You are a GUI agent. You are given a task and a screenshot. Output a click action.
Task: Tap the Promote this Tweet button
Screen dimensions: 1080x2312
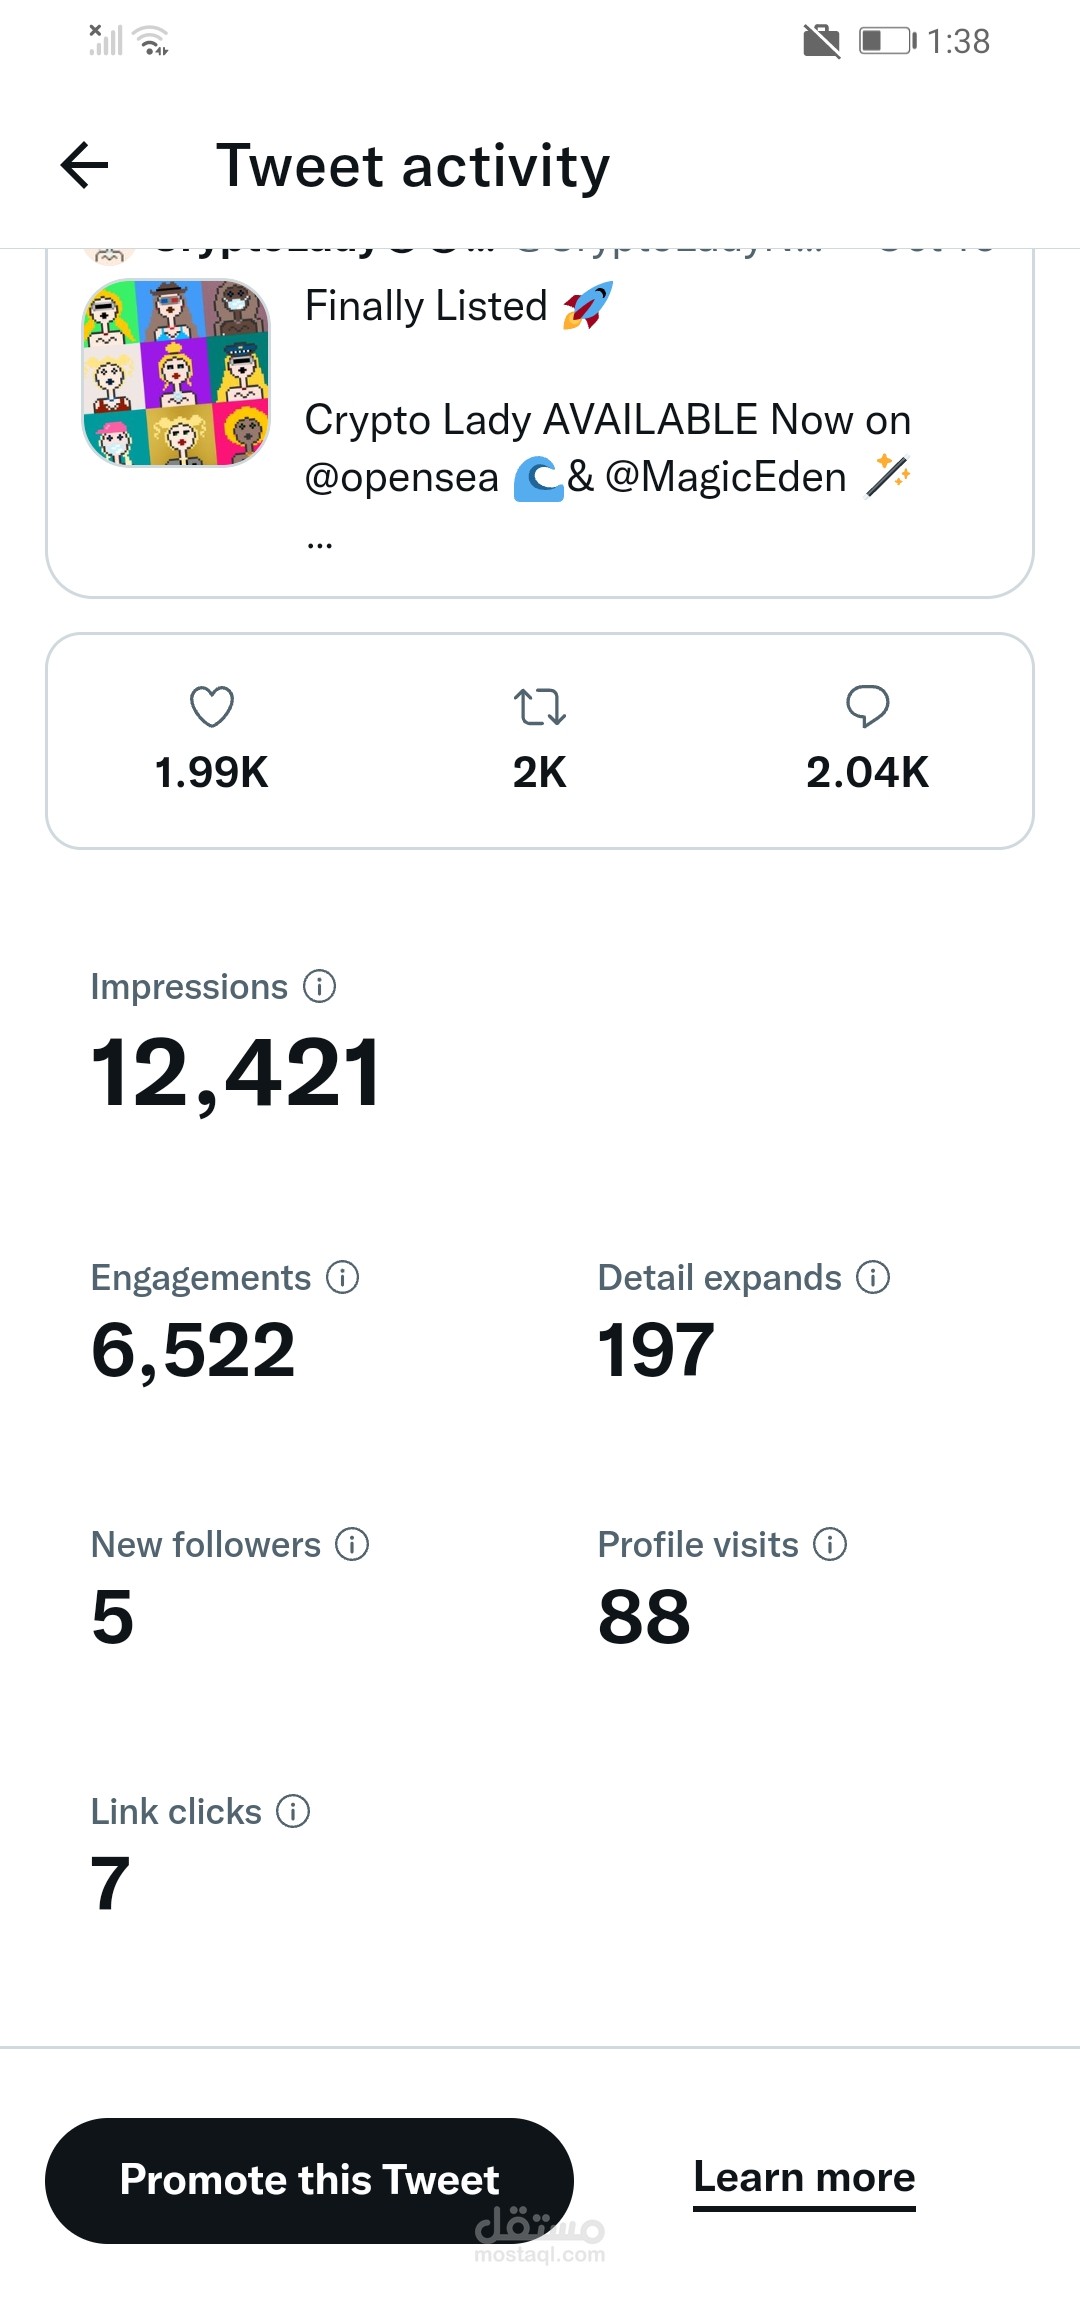[x=309, y=2180]
